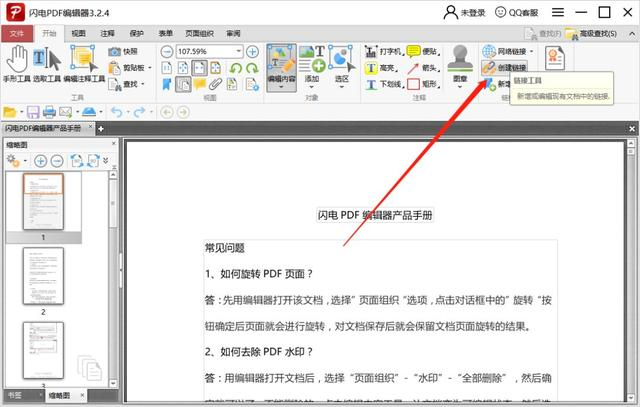Switch to the 保护 ribbon tab
Image resolution: width=640 pixels, height=407 pixels.
136,33
